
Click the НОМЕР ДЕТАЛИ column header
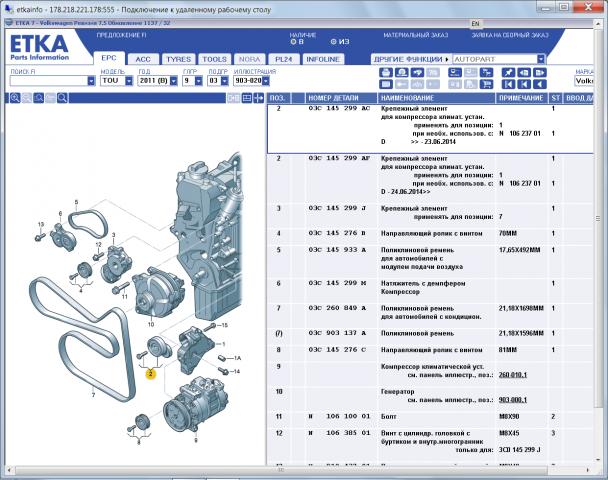click(x=341, y=98)
